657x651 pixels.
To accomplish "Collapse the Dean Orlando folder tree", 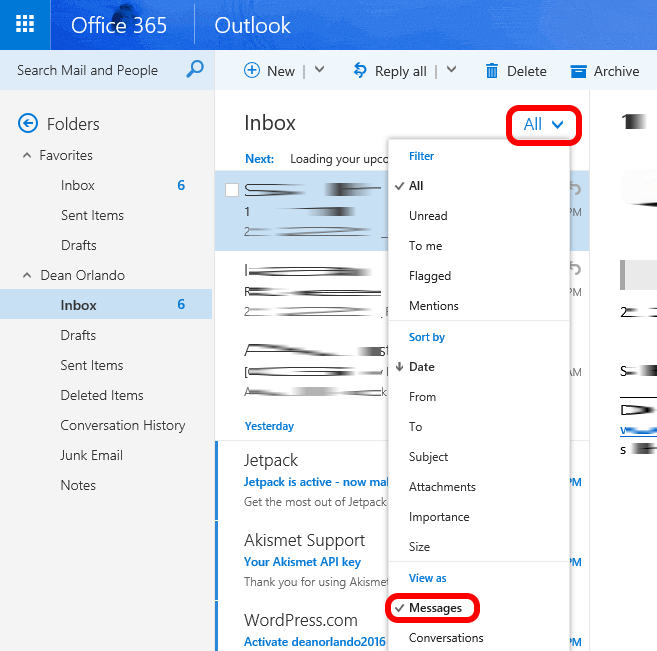I will [x=27, y=276].
